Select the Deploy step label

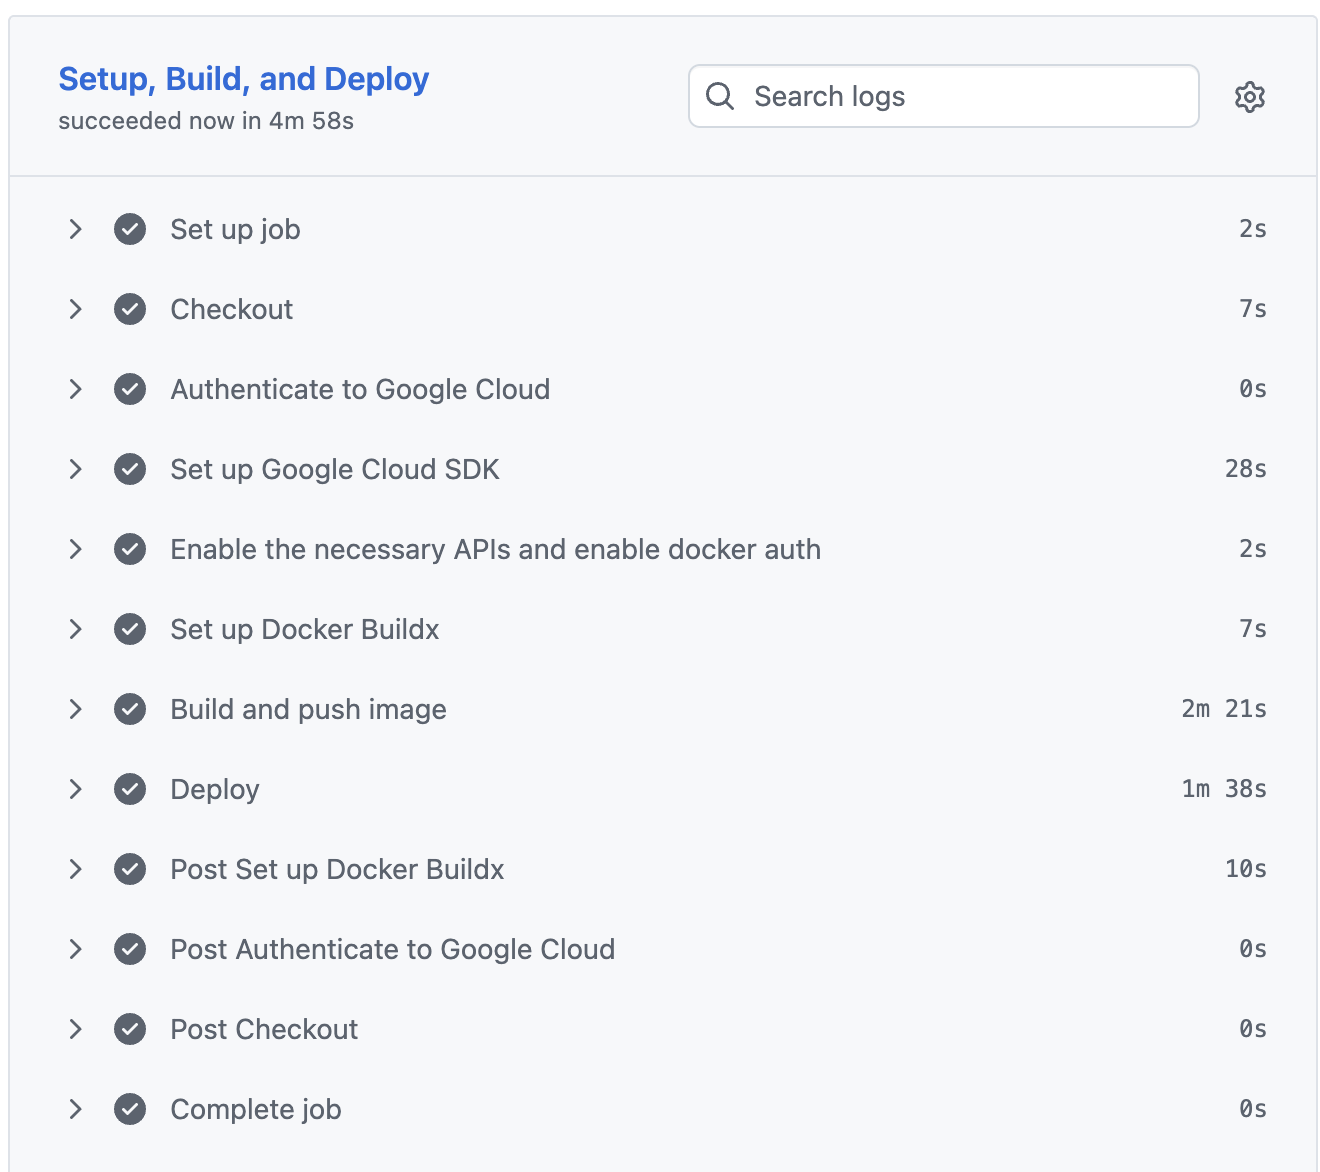tap(215, 789)
